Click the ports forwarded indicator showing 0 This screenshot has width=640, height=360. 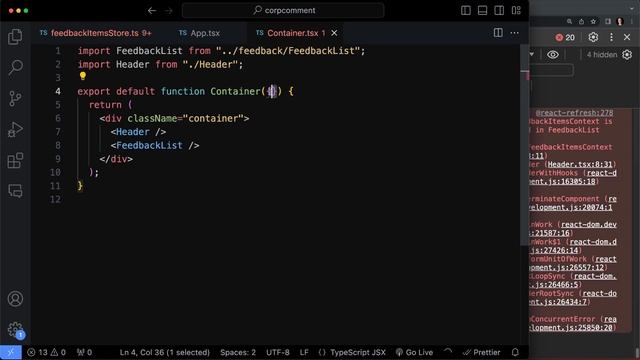pyautogui.click(x=84, y=352)
